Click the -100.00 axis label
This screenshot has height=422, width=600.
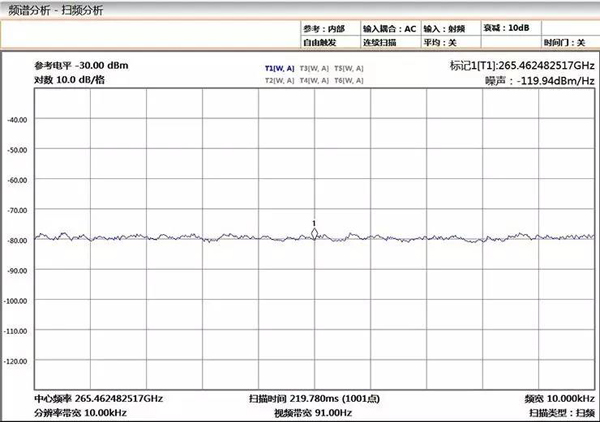(x=16, y=301)
